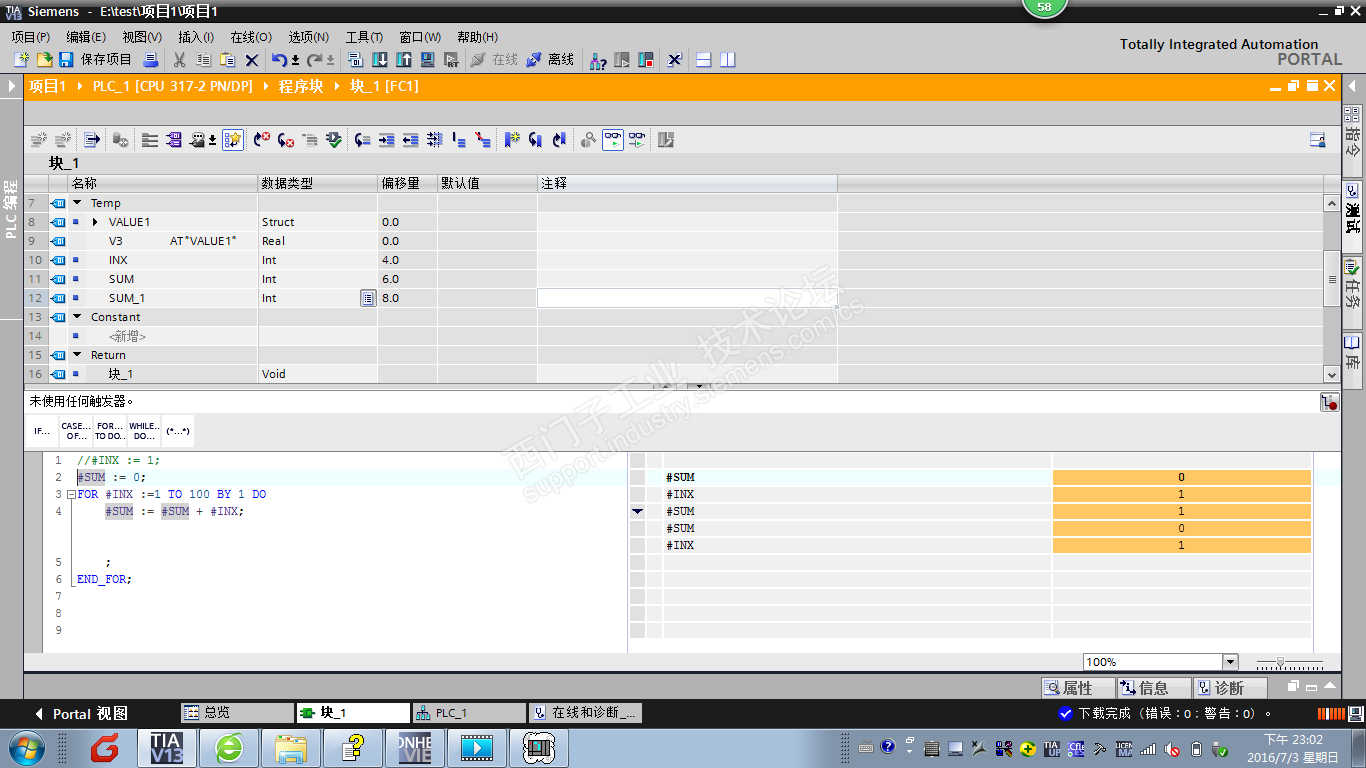The height and width of the screenshot is (768, 1366).
Task: Click the Windows Start button
Action: pos(27,748)
